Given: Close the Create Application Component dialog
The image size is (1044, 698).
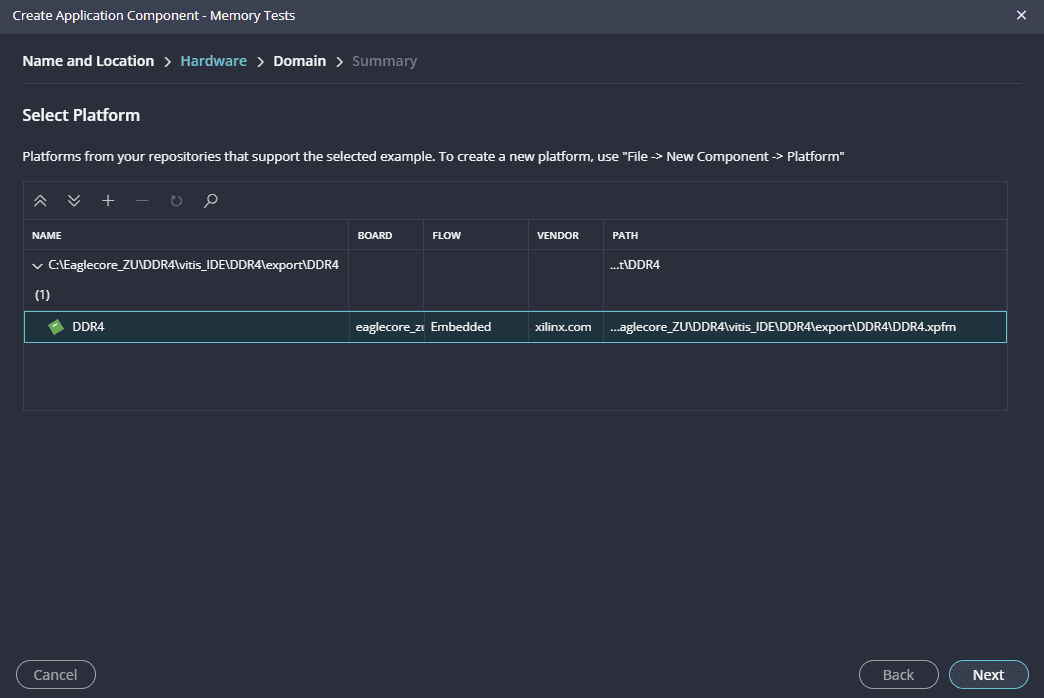Looking at the screenshot, I should (x=1021, y=16).
